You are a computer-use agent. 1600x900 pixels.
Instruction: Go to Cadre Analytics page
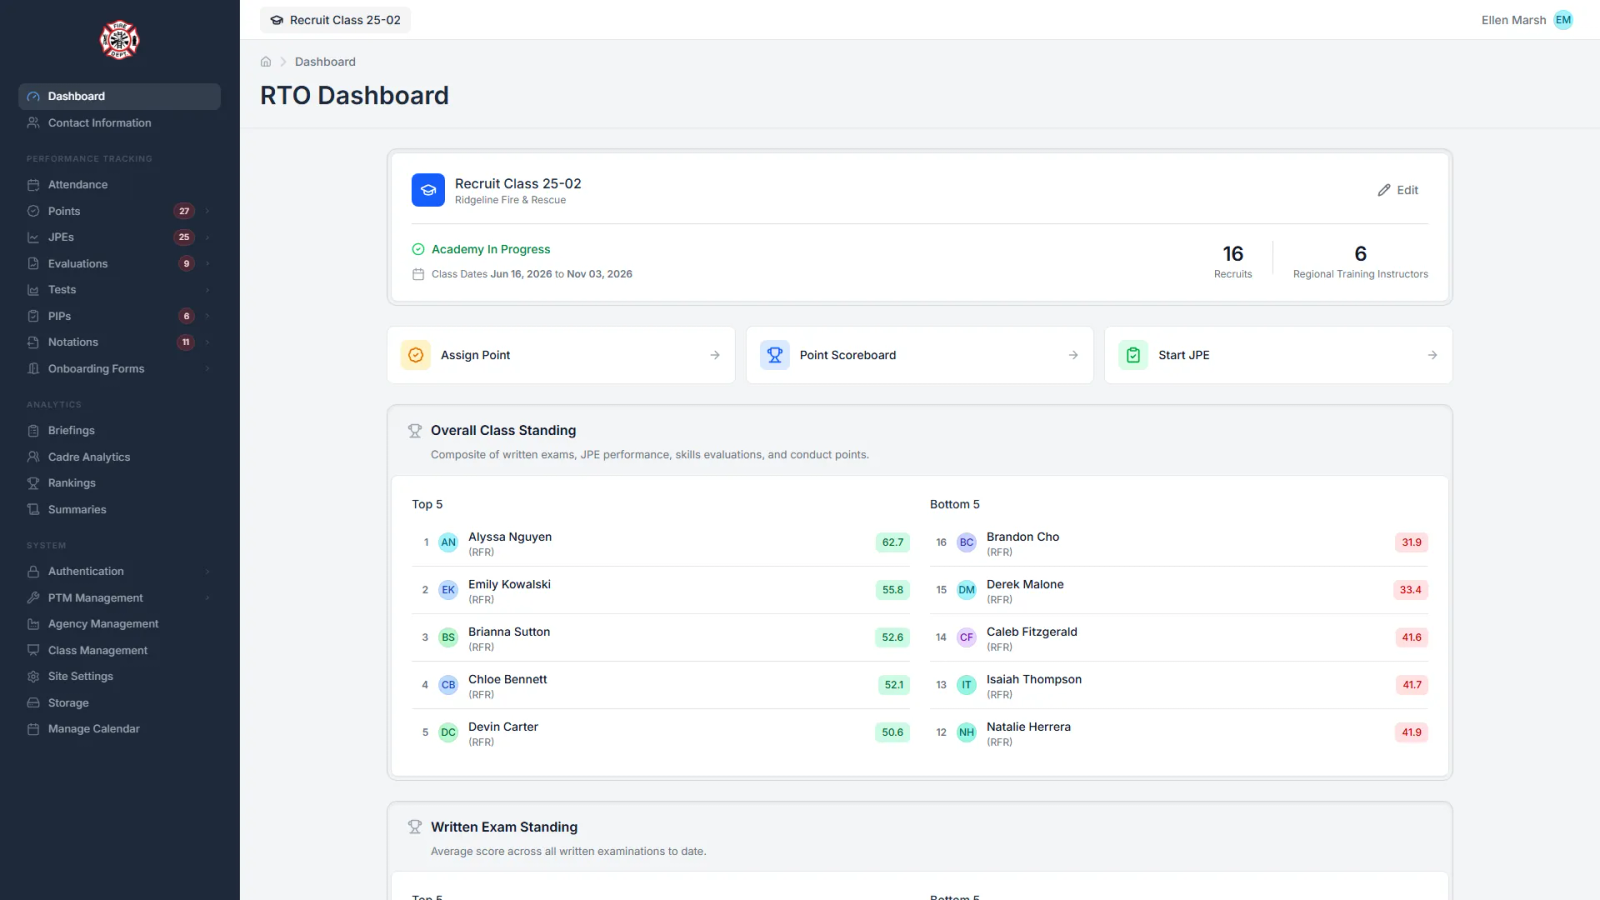click(119, 457)
